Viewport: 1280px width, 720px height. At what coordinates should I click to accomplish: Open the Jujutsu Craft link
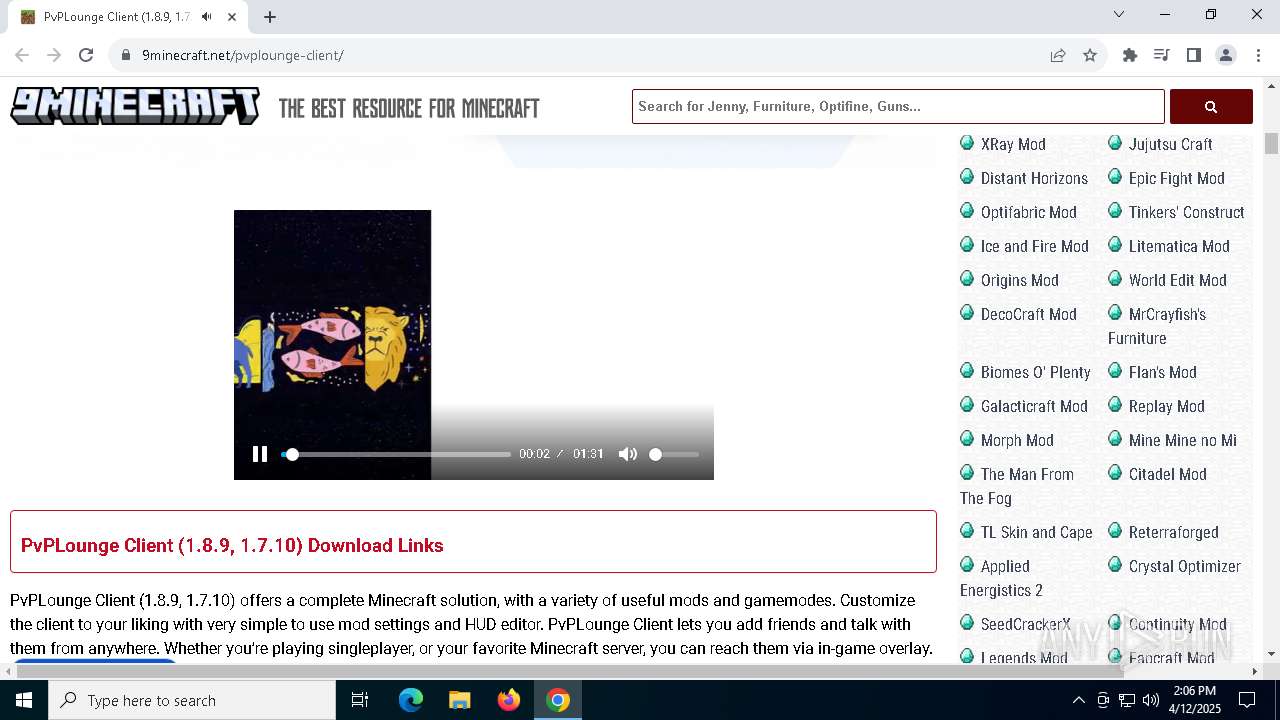(x=1170, y=144)
